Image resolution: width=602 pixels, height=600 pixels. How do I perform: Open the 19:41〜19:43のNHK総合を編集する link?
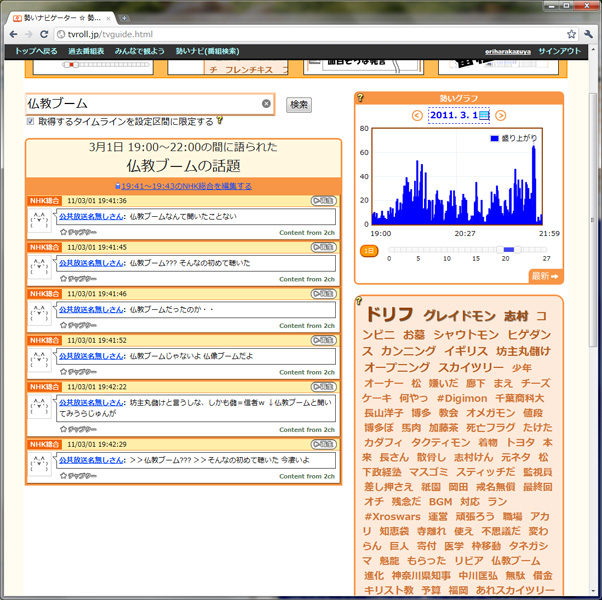[x=186, y=186]
